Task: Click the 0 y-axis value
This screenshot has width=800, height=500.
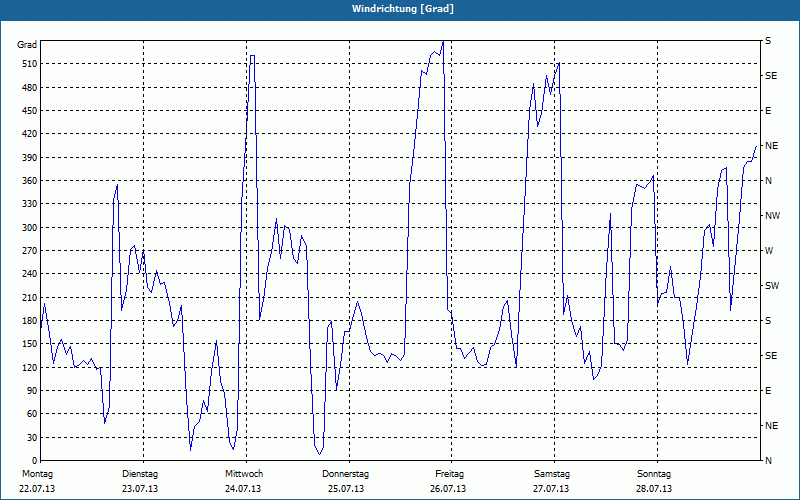Action: coord(34,461)
